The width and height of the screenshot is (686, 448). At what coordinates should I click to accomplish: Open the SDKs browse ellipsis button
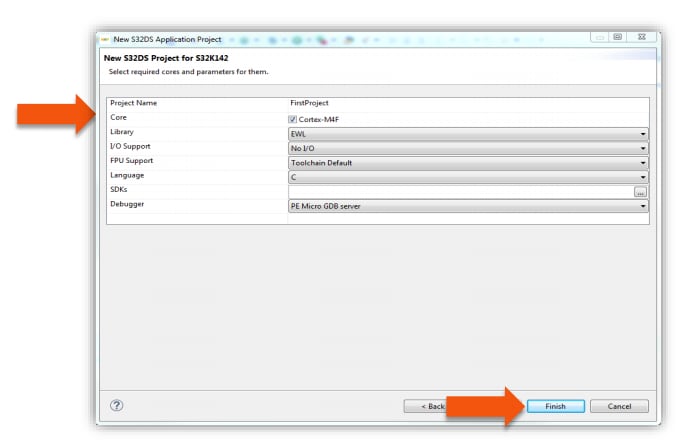point(640,191)
